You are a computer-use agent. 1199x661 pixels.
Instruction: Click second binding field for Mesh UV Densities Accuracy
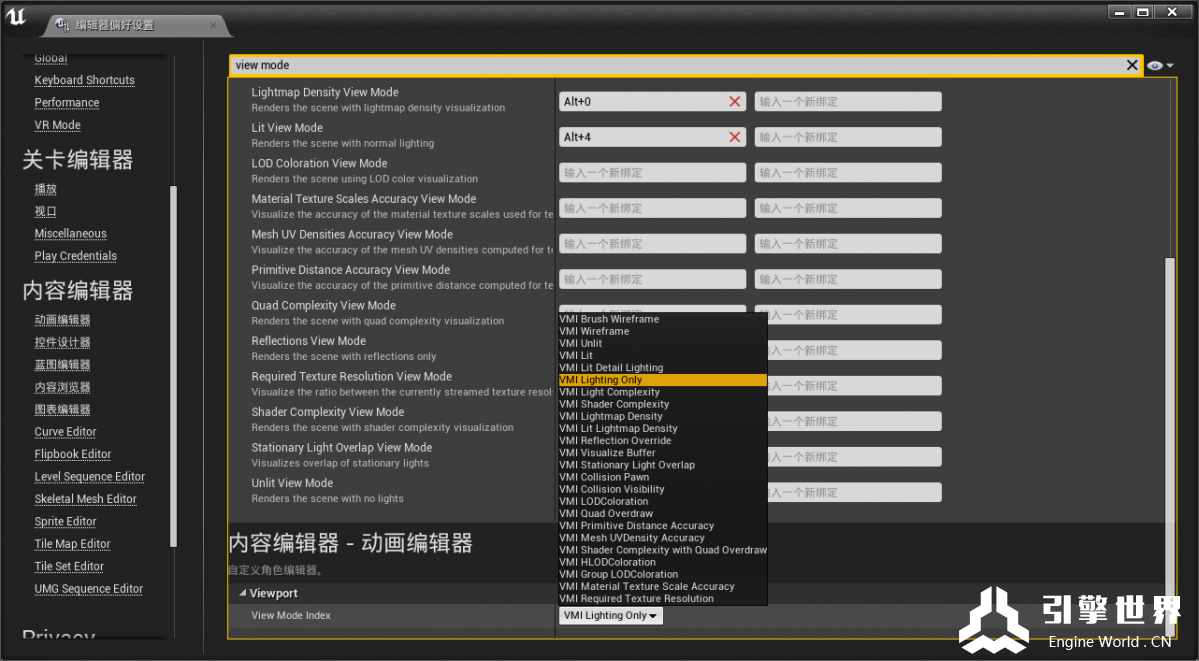(848, 243)
